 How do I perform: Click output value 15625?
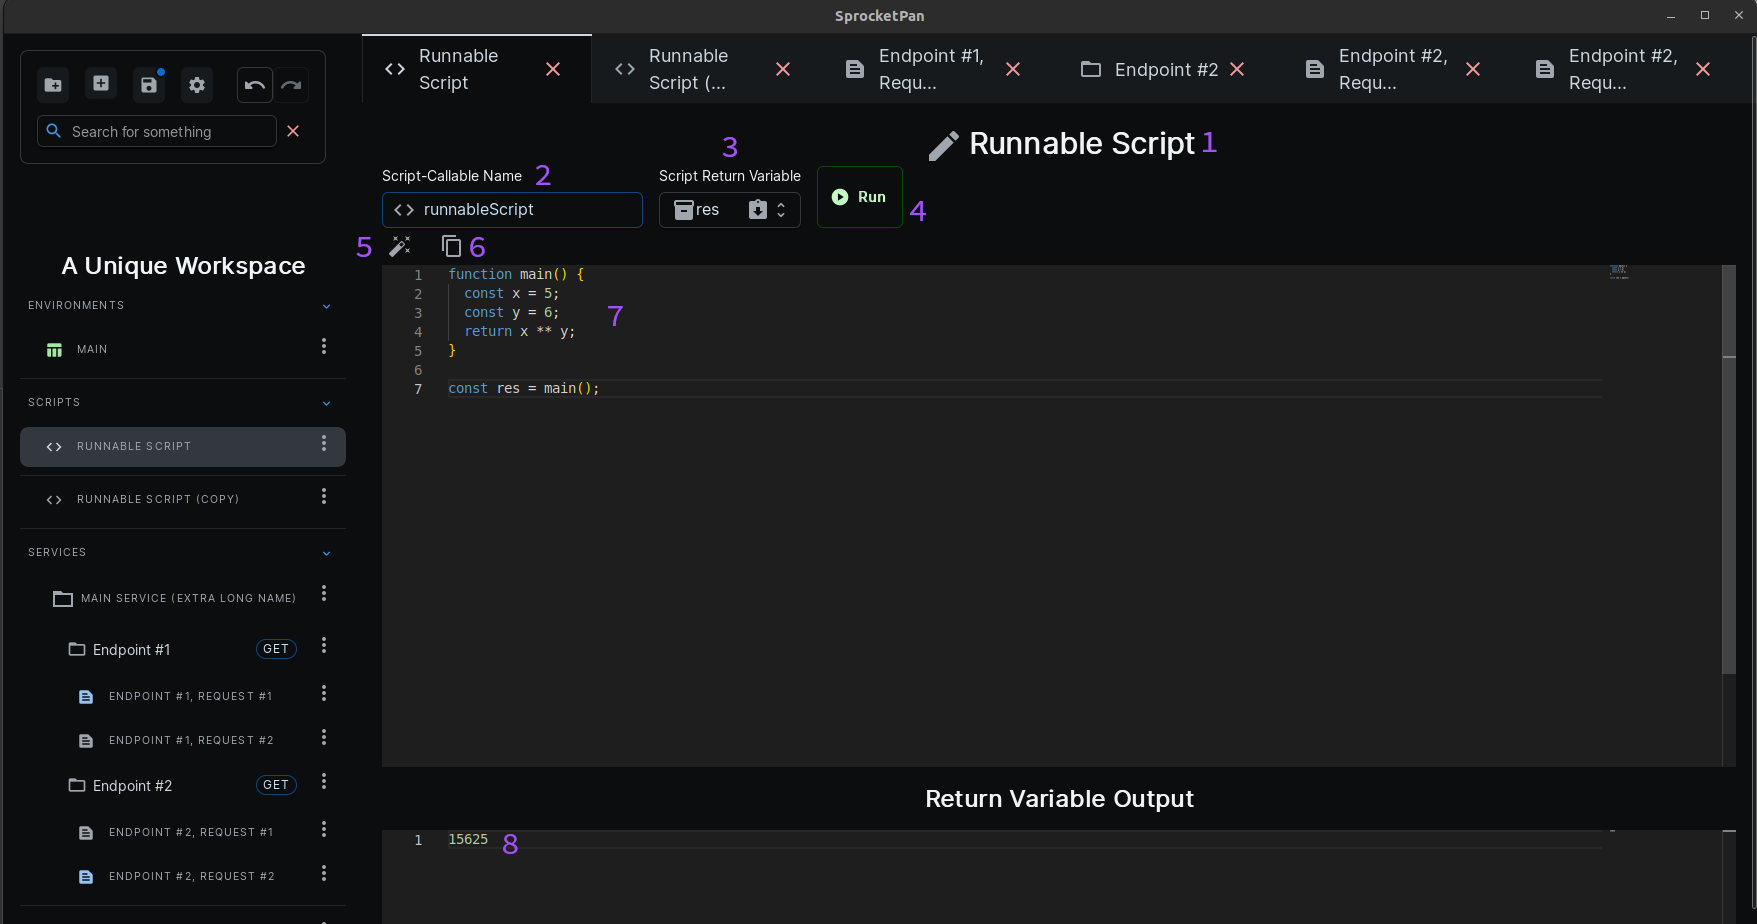[468, 839]
